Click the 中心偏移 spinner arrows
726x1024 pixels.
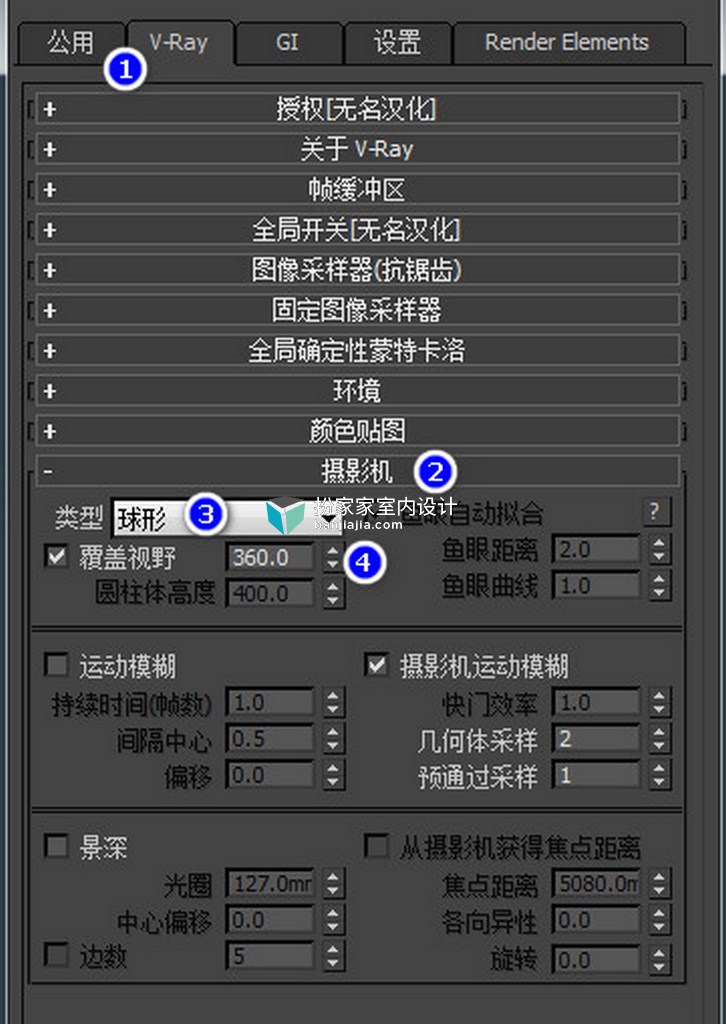[334, 921]
